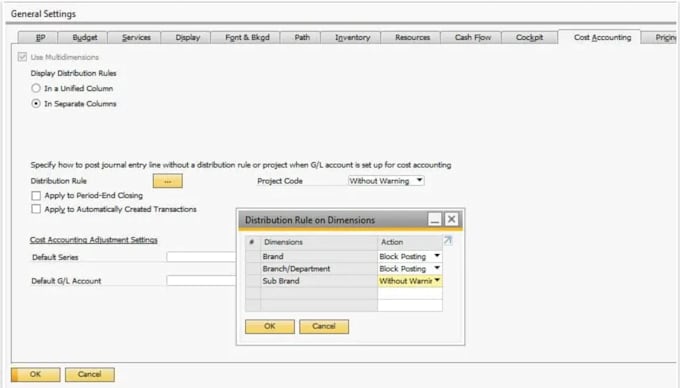Select the Brand dimension cell
680x388 pixels.
(x=319, y=257)
